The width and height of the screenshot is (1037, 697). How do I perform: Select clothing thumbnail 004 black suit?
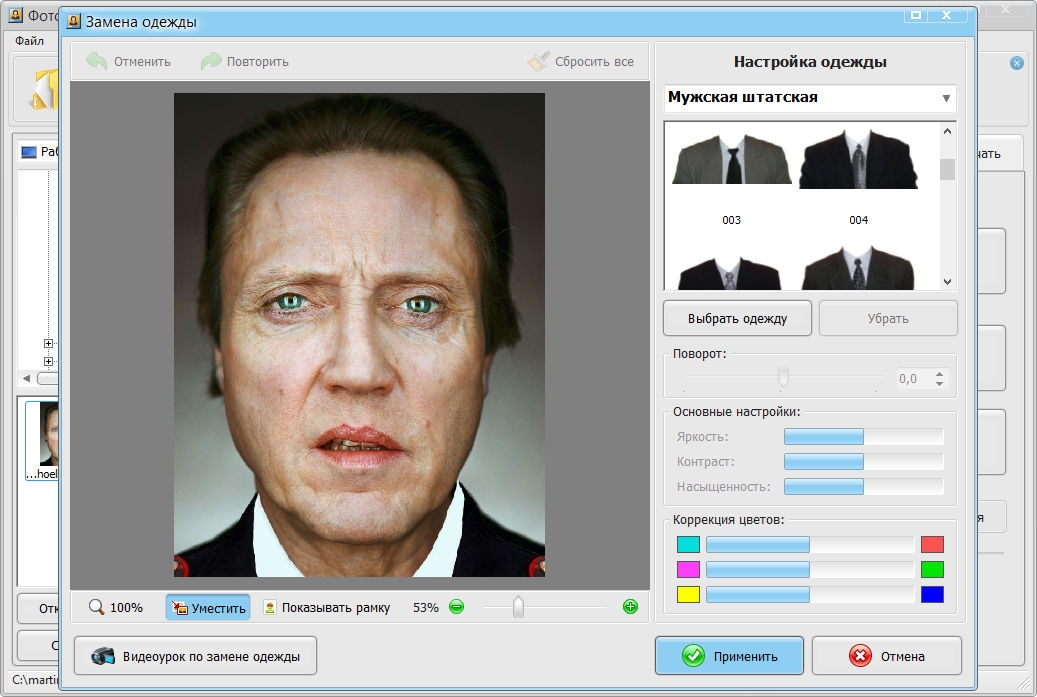tap(858, 159)
